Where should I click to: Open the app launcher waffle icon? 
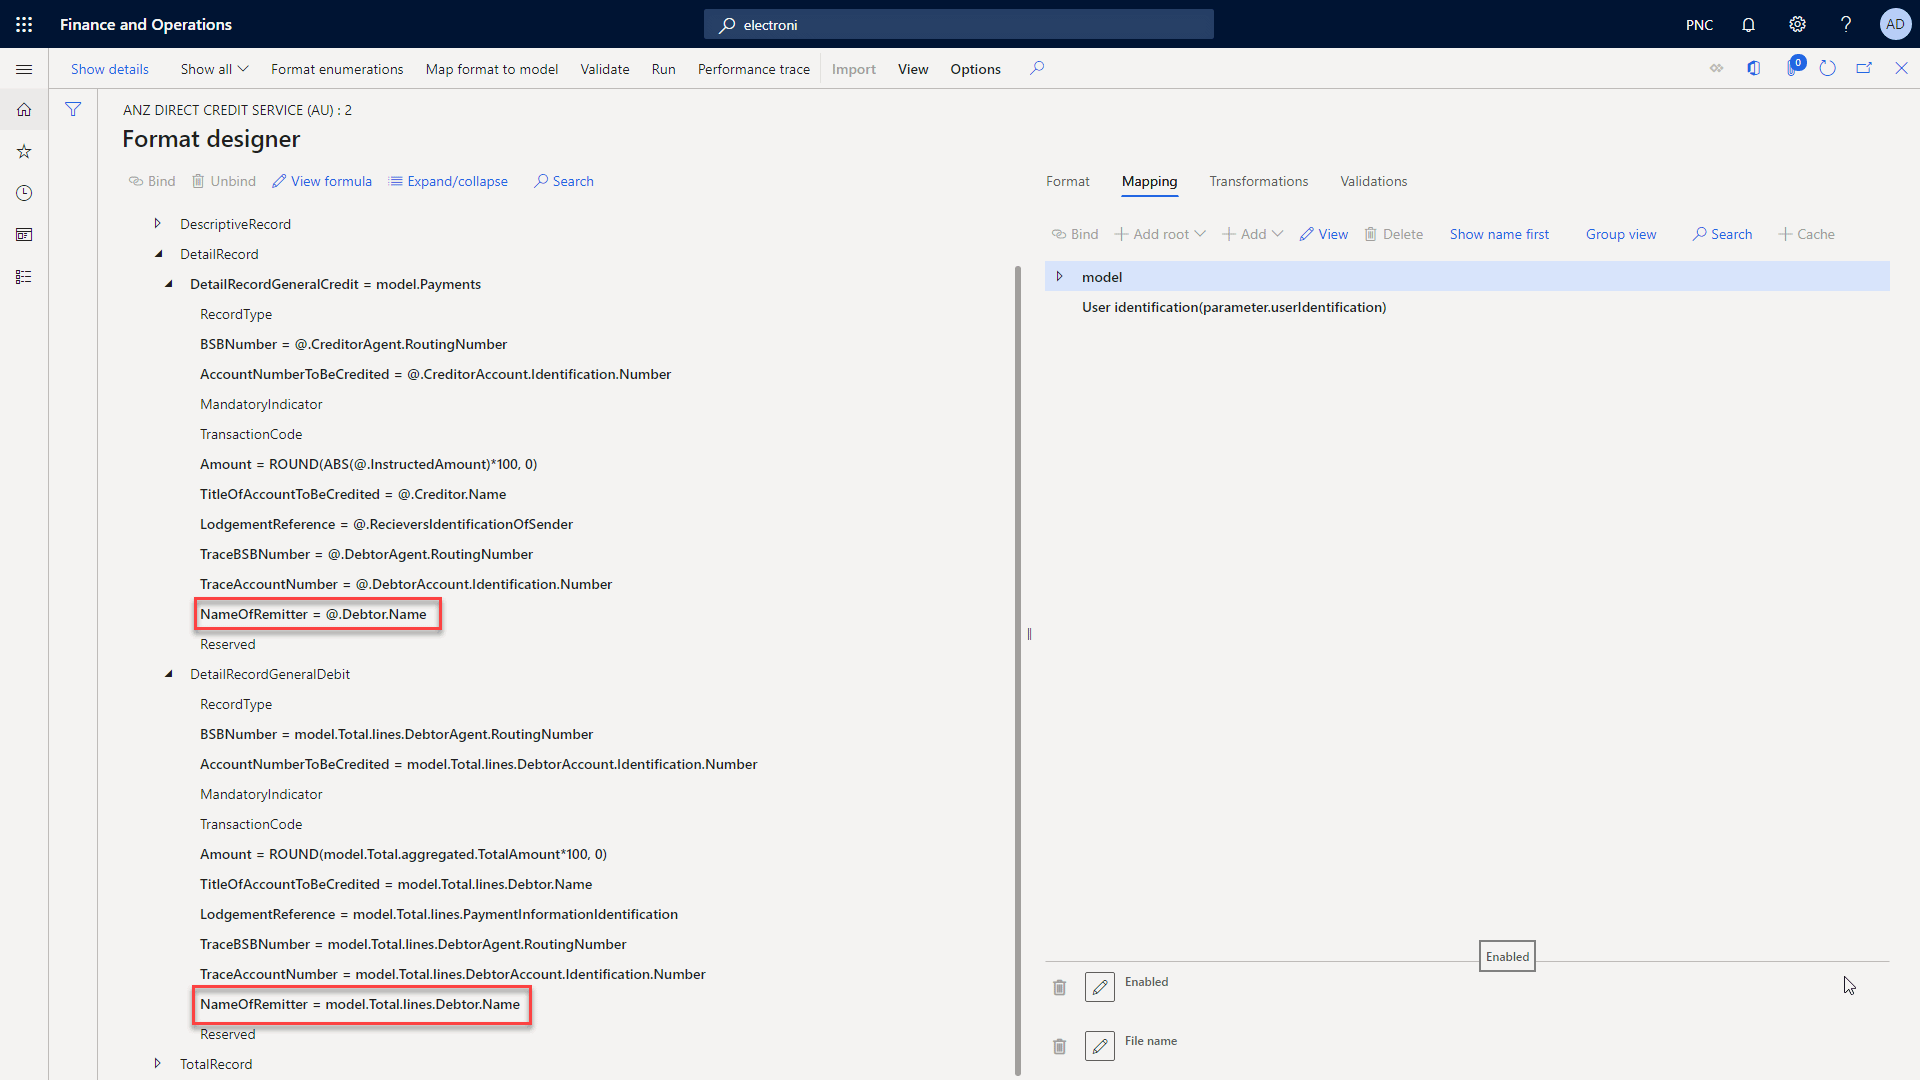[24, 24]
